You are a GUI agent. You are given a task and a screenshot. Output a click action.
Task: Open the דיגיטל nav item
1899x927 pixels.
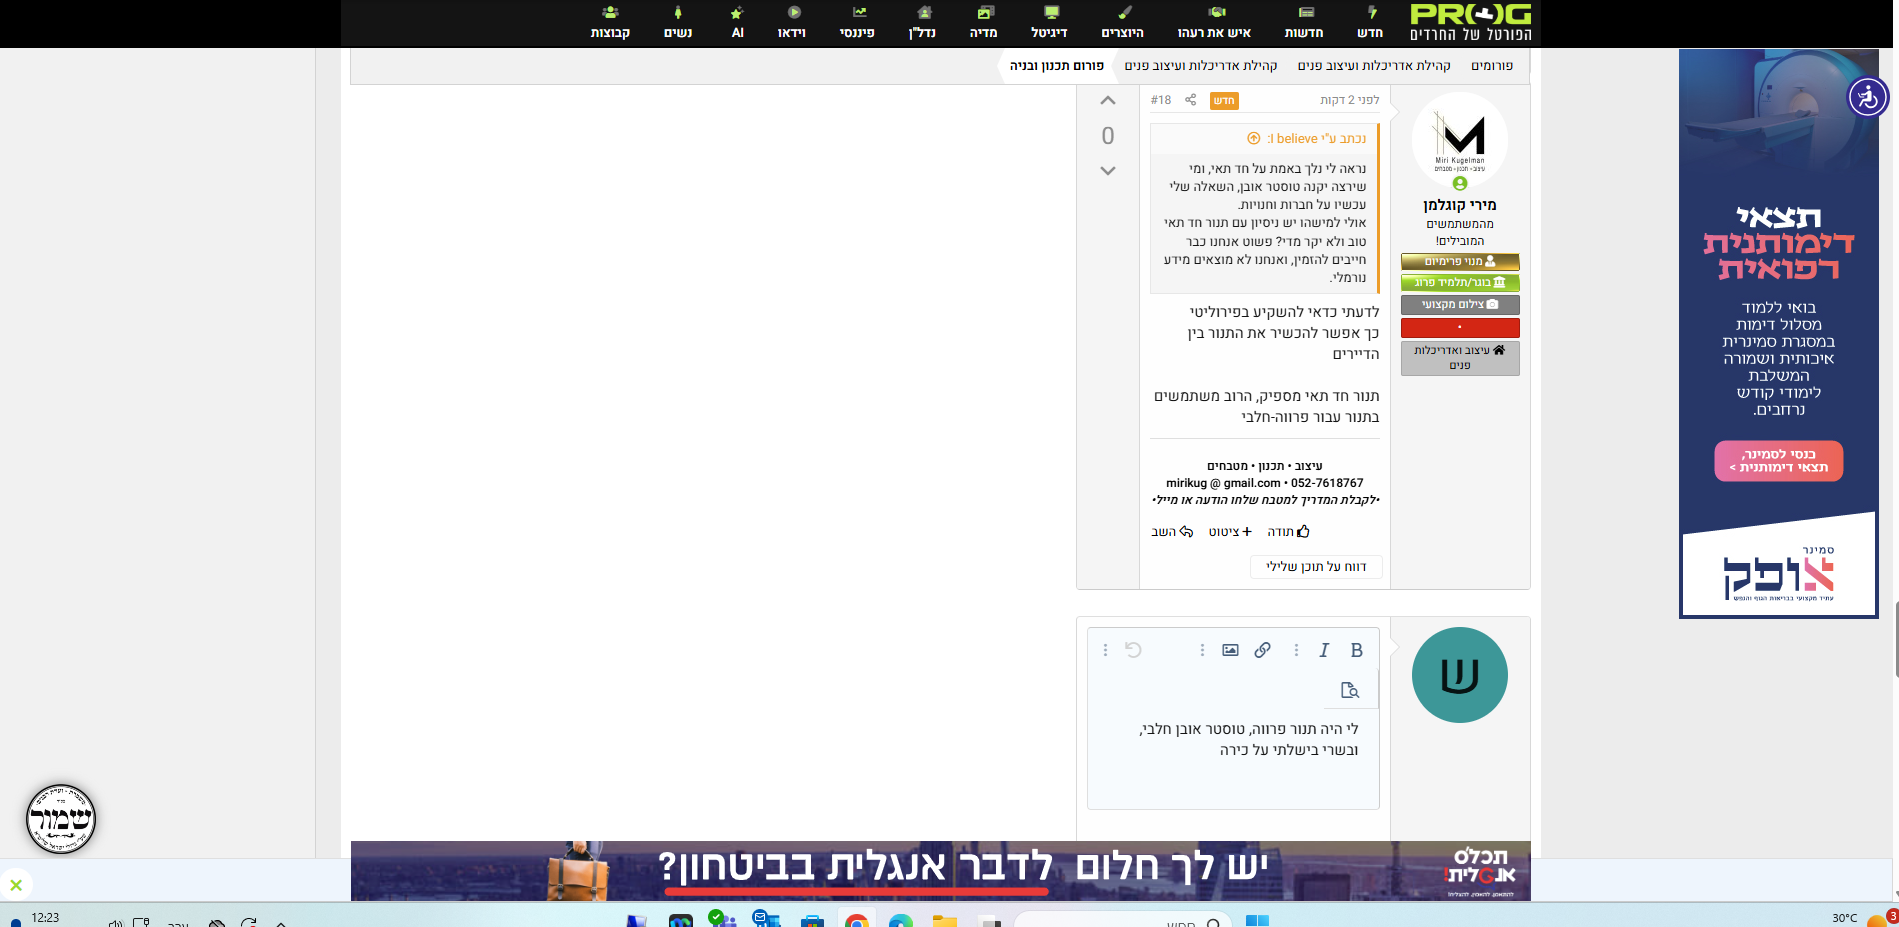(x=1049, y=23)
